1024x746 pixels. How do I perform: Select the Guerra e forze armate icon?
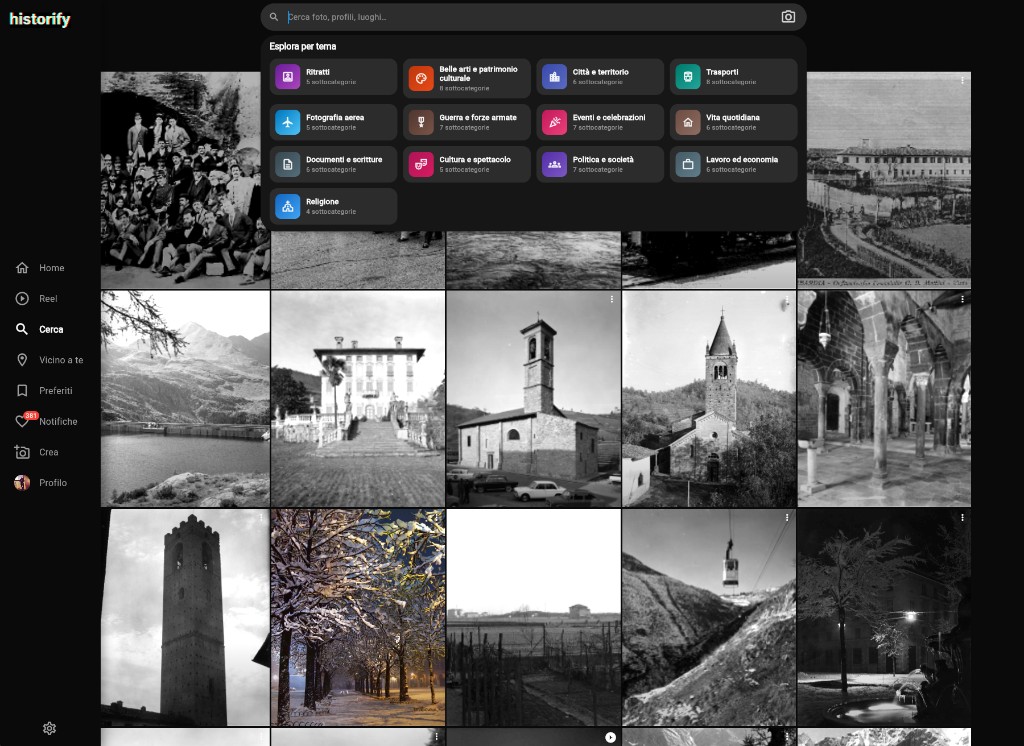(x=421, y=122)
